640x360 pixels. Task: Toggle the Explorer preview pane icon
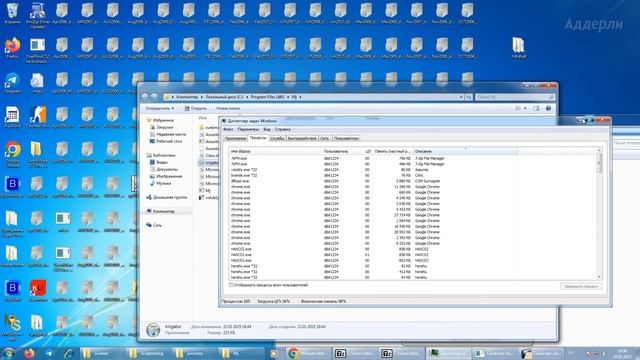[x=536, y=108]
